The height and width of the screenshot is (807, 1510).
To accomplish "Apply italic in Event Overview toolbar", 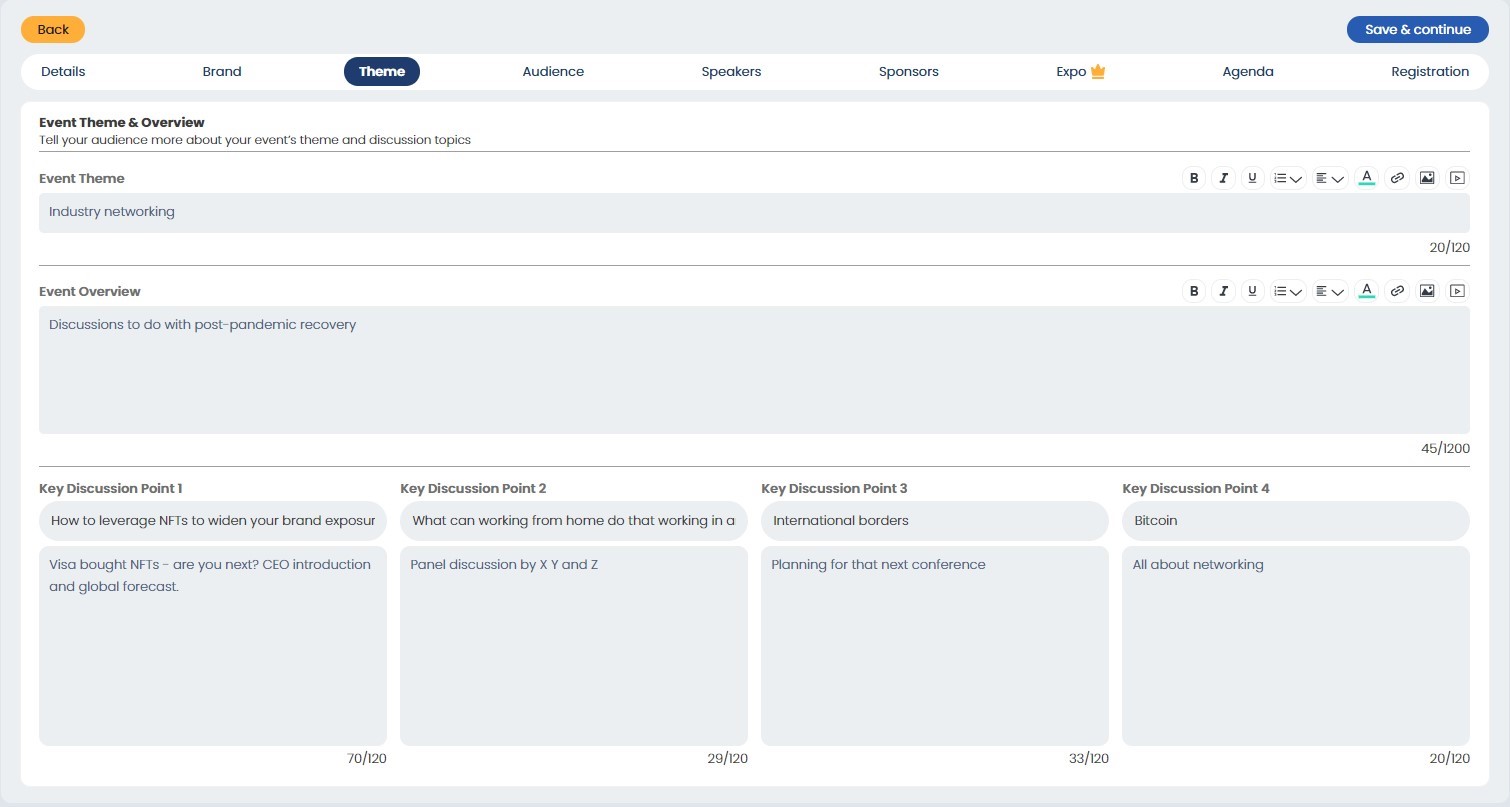I will click(1223, 291).
